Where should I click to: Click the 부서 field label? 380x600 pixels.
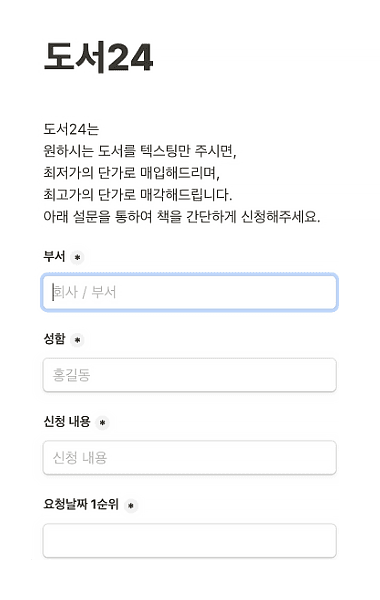tap(54, 256)
